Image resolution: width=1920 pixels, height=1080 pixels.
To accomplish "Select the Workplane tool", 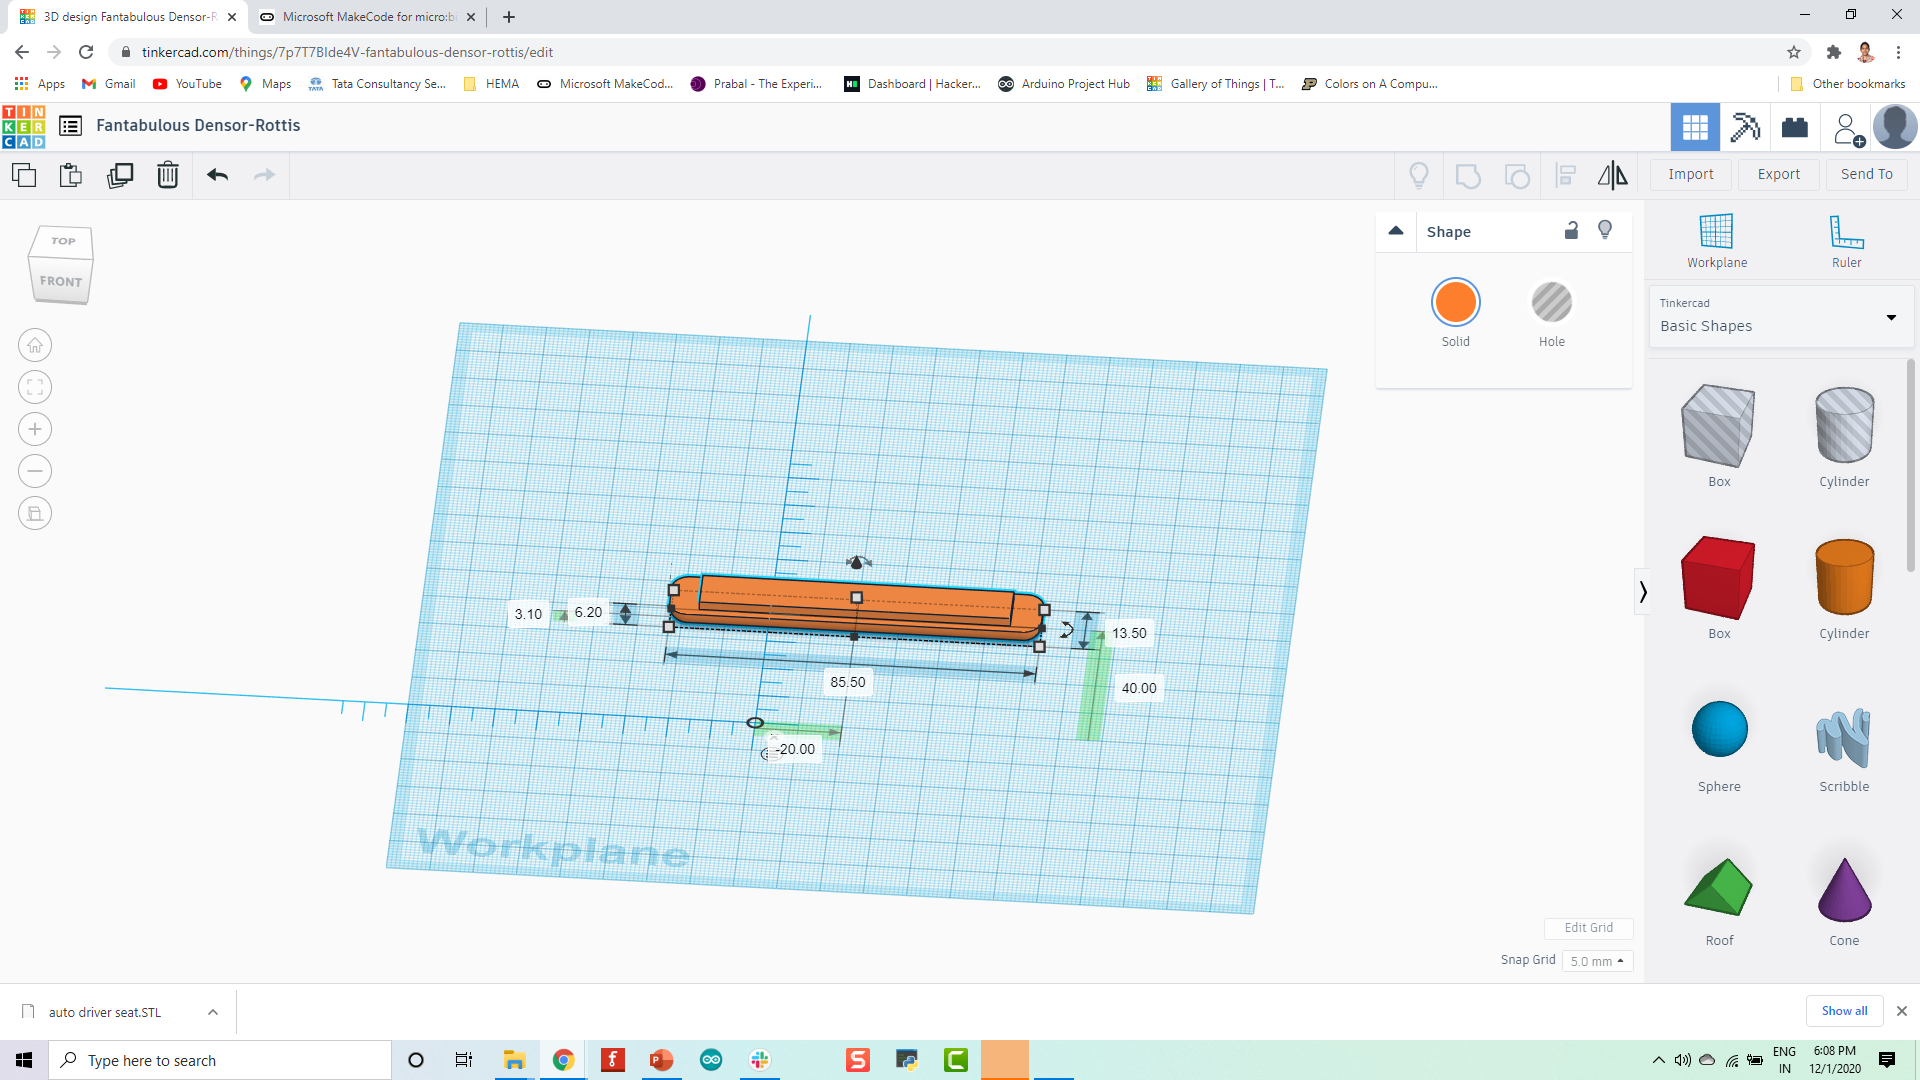I will pos(1717,241).
